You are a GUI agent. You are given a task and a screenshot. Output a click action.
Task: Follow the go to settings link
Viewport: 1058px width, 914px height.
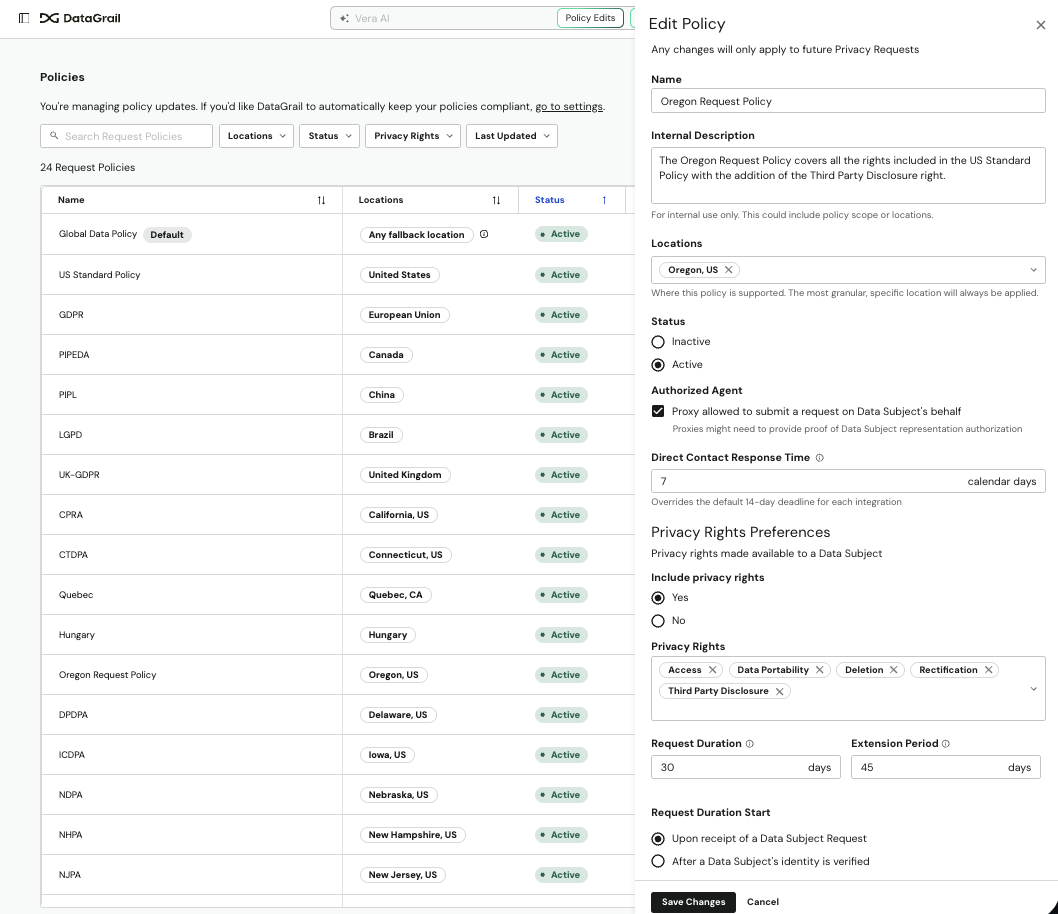(568, 107)
